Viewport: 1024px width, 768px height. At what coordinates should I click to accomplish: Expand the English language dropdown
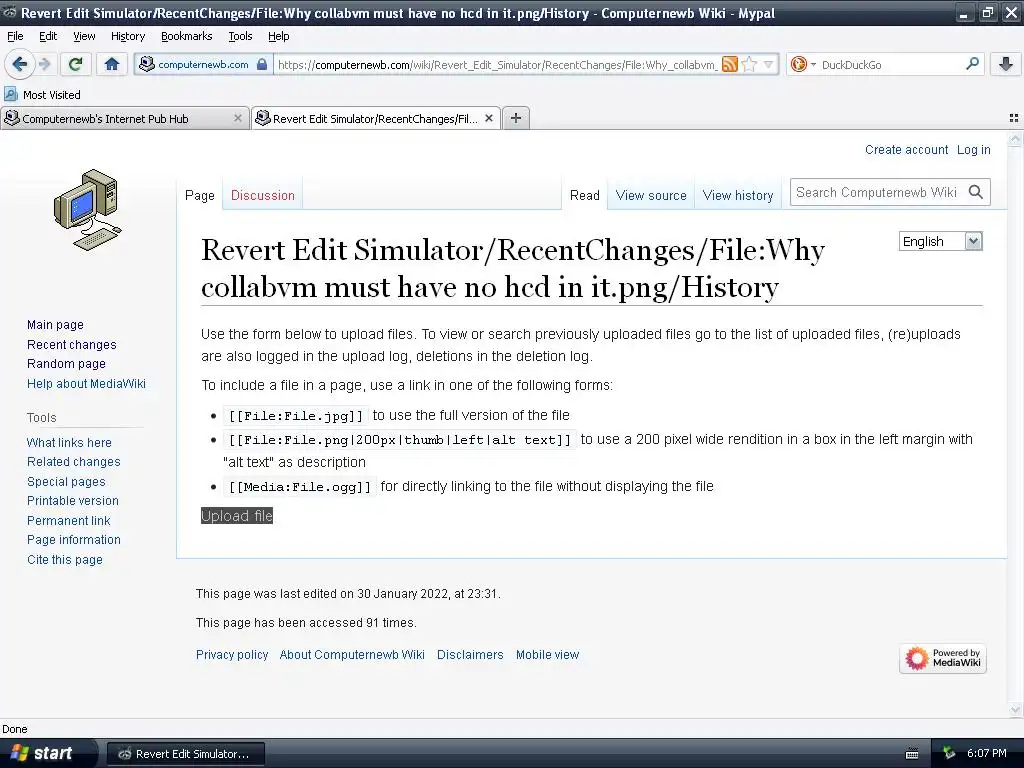[940, 241]
